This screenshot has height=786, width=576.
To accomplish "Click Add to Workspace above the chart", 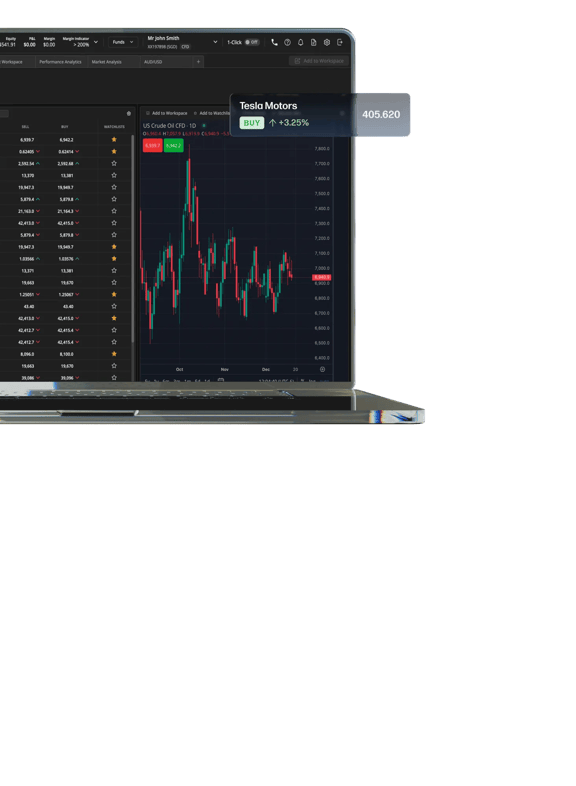I will click(166, 113).
